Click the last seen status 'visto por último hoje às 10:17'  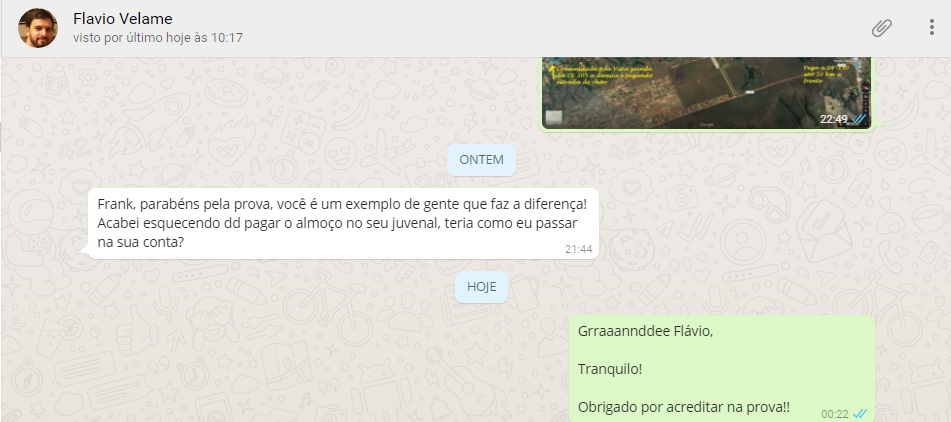pos(158,38)
